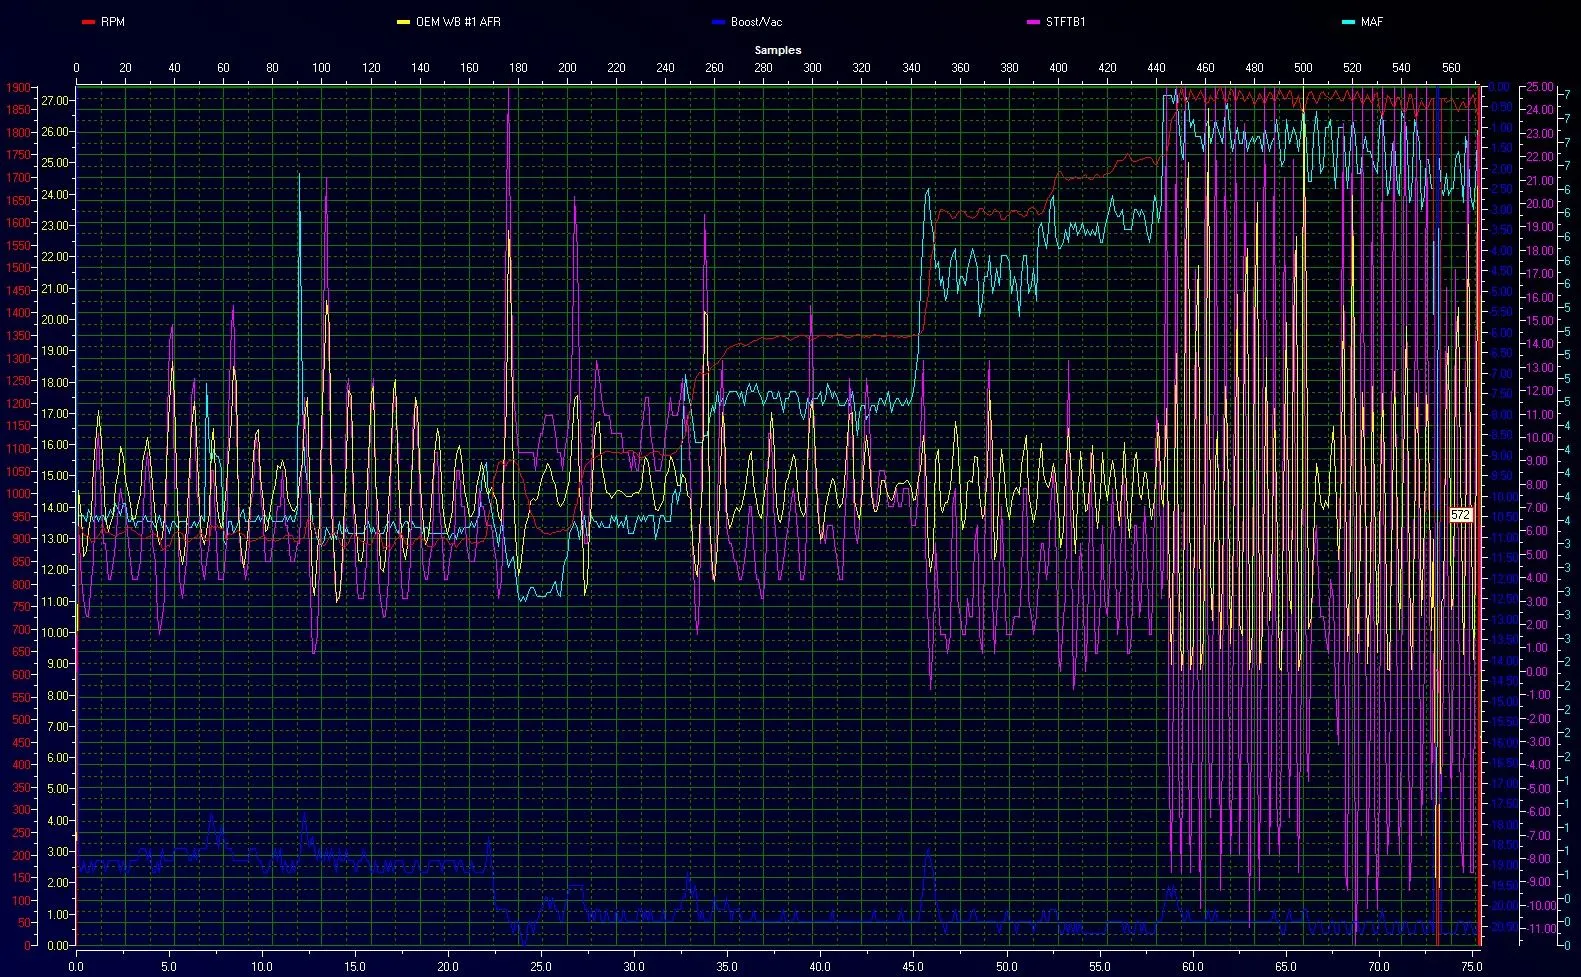Select the RPM legend label
The height and width of the screenshot is (977, 1581).
113,22
